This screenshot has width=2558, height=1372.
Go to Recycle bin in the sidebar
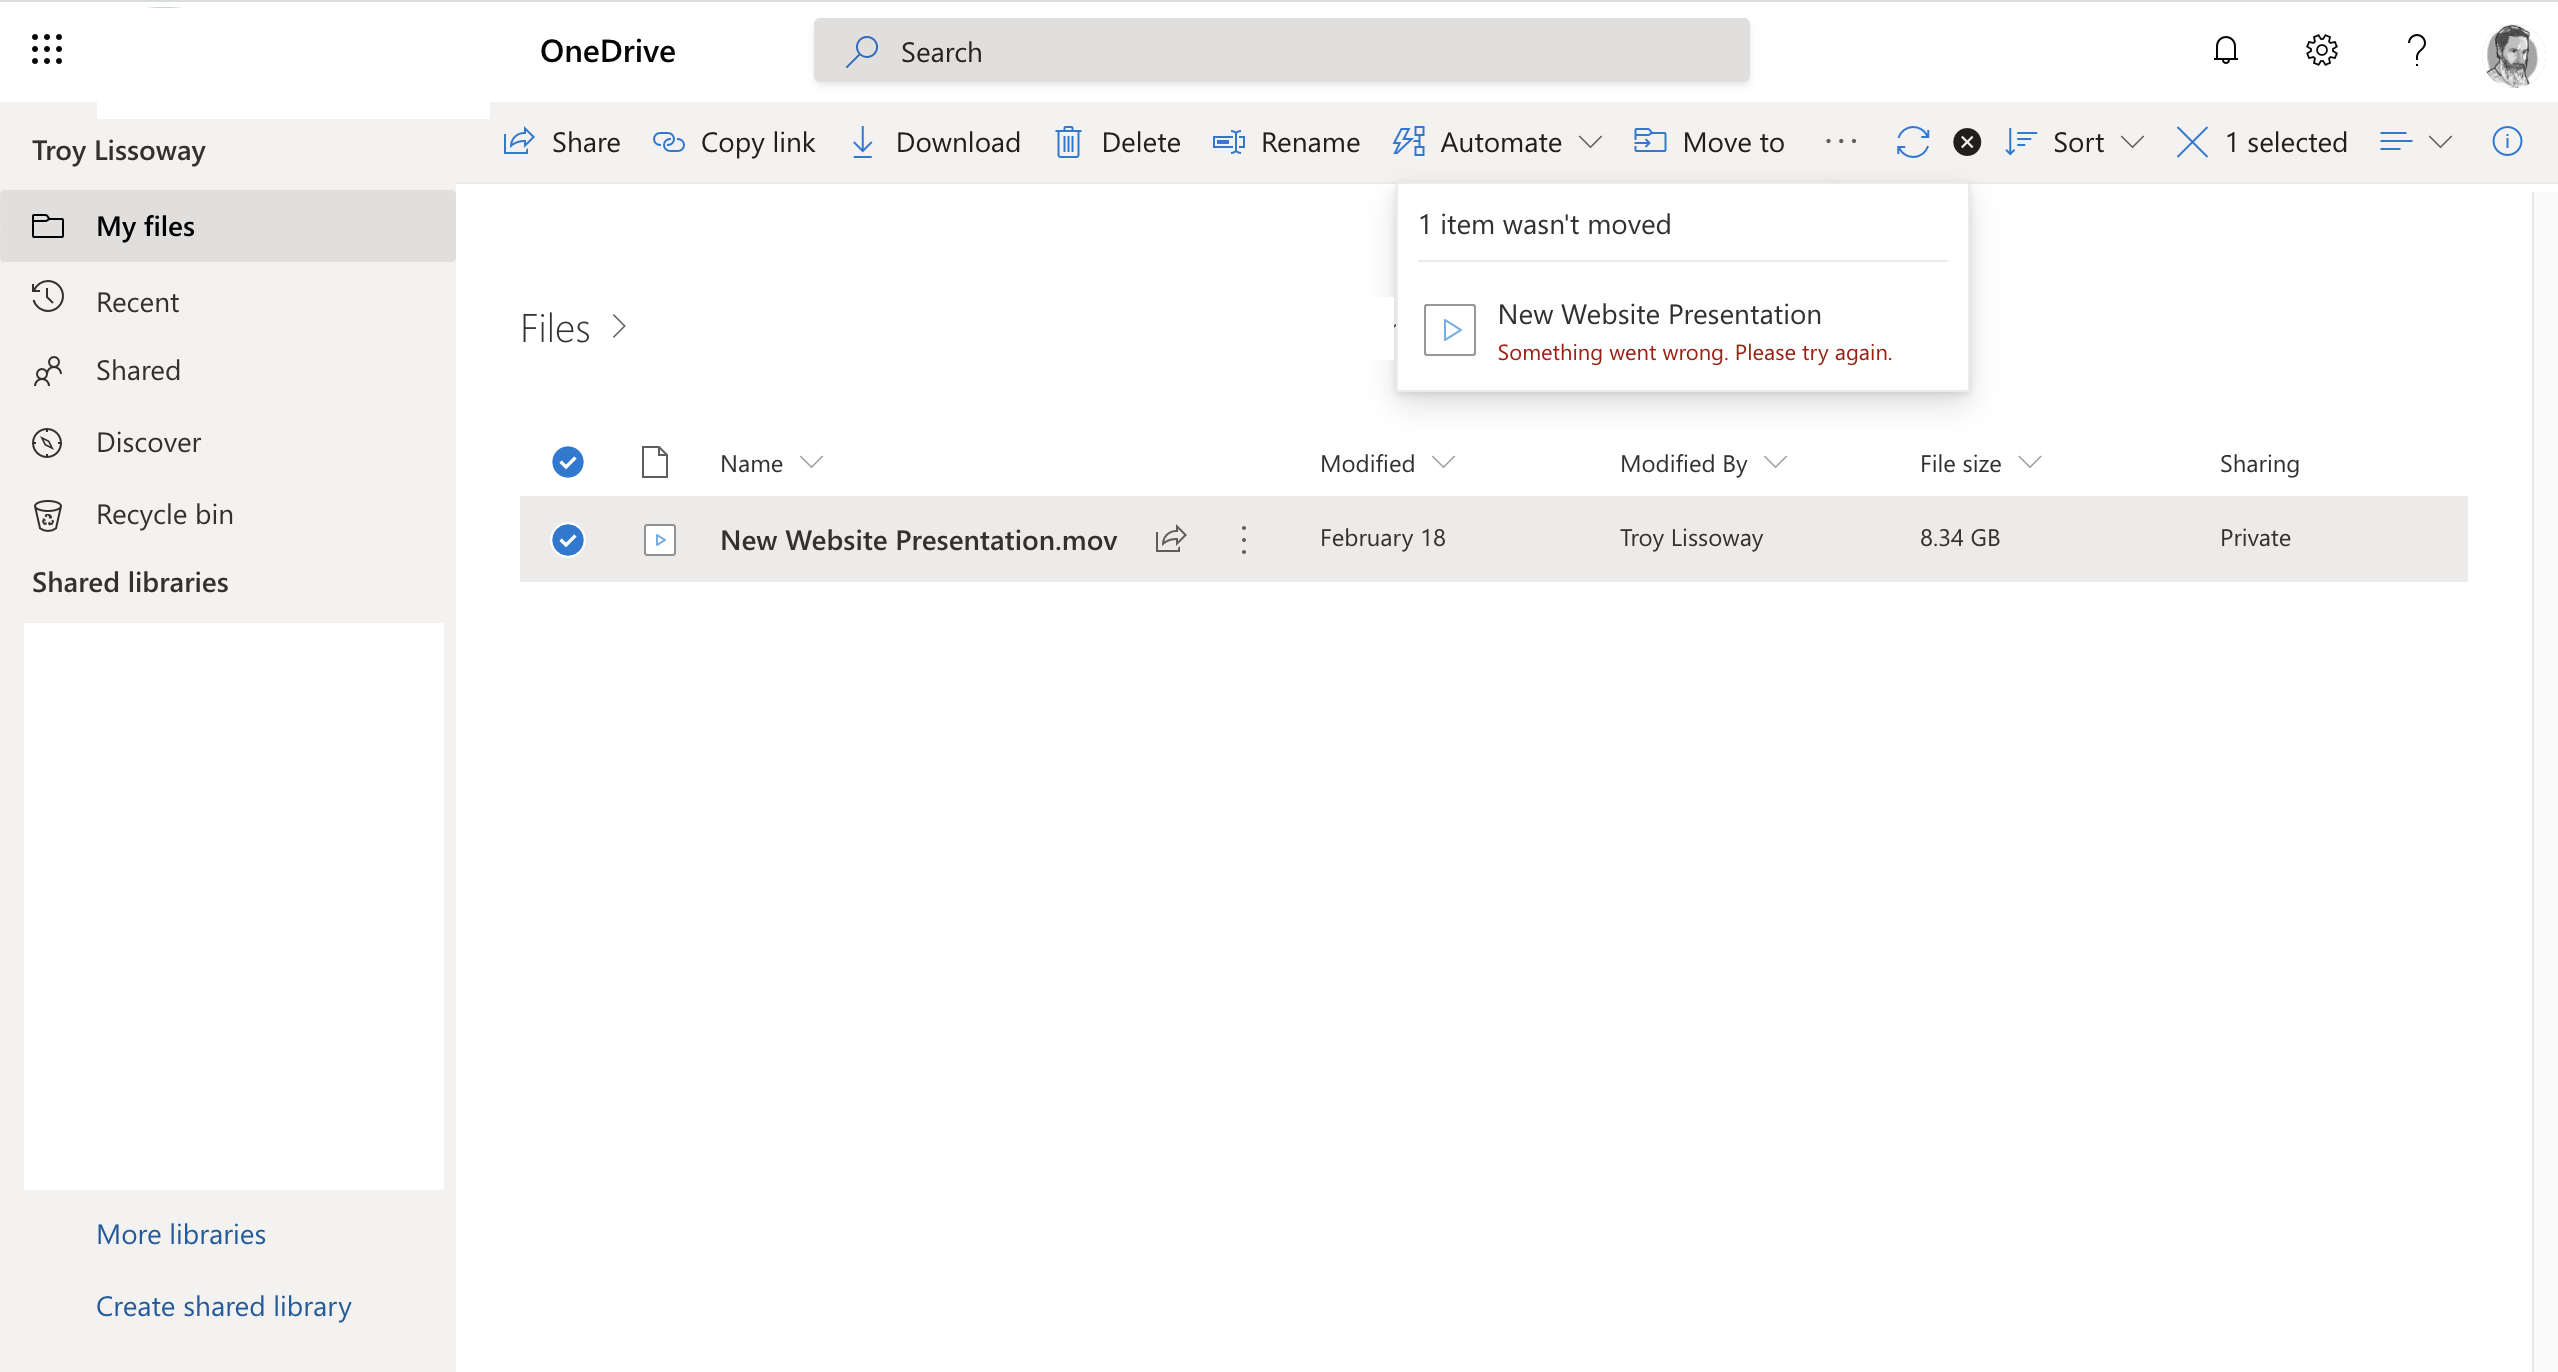point(164,515)
